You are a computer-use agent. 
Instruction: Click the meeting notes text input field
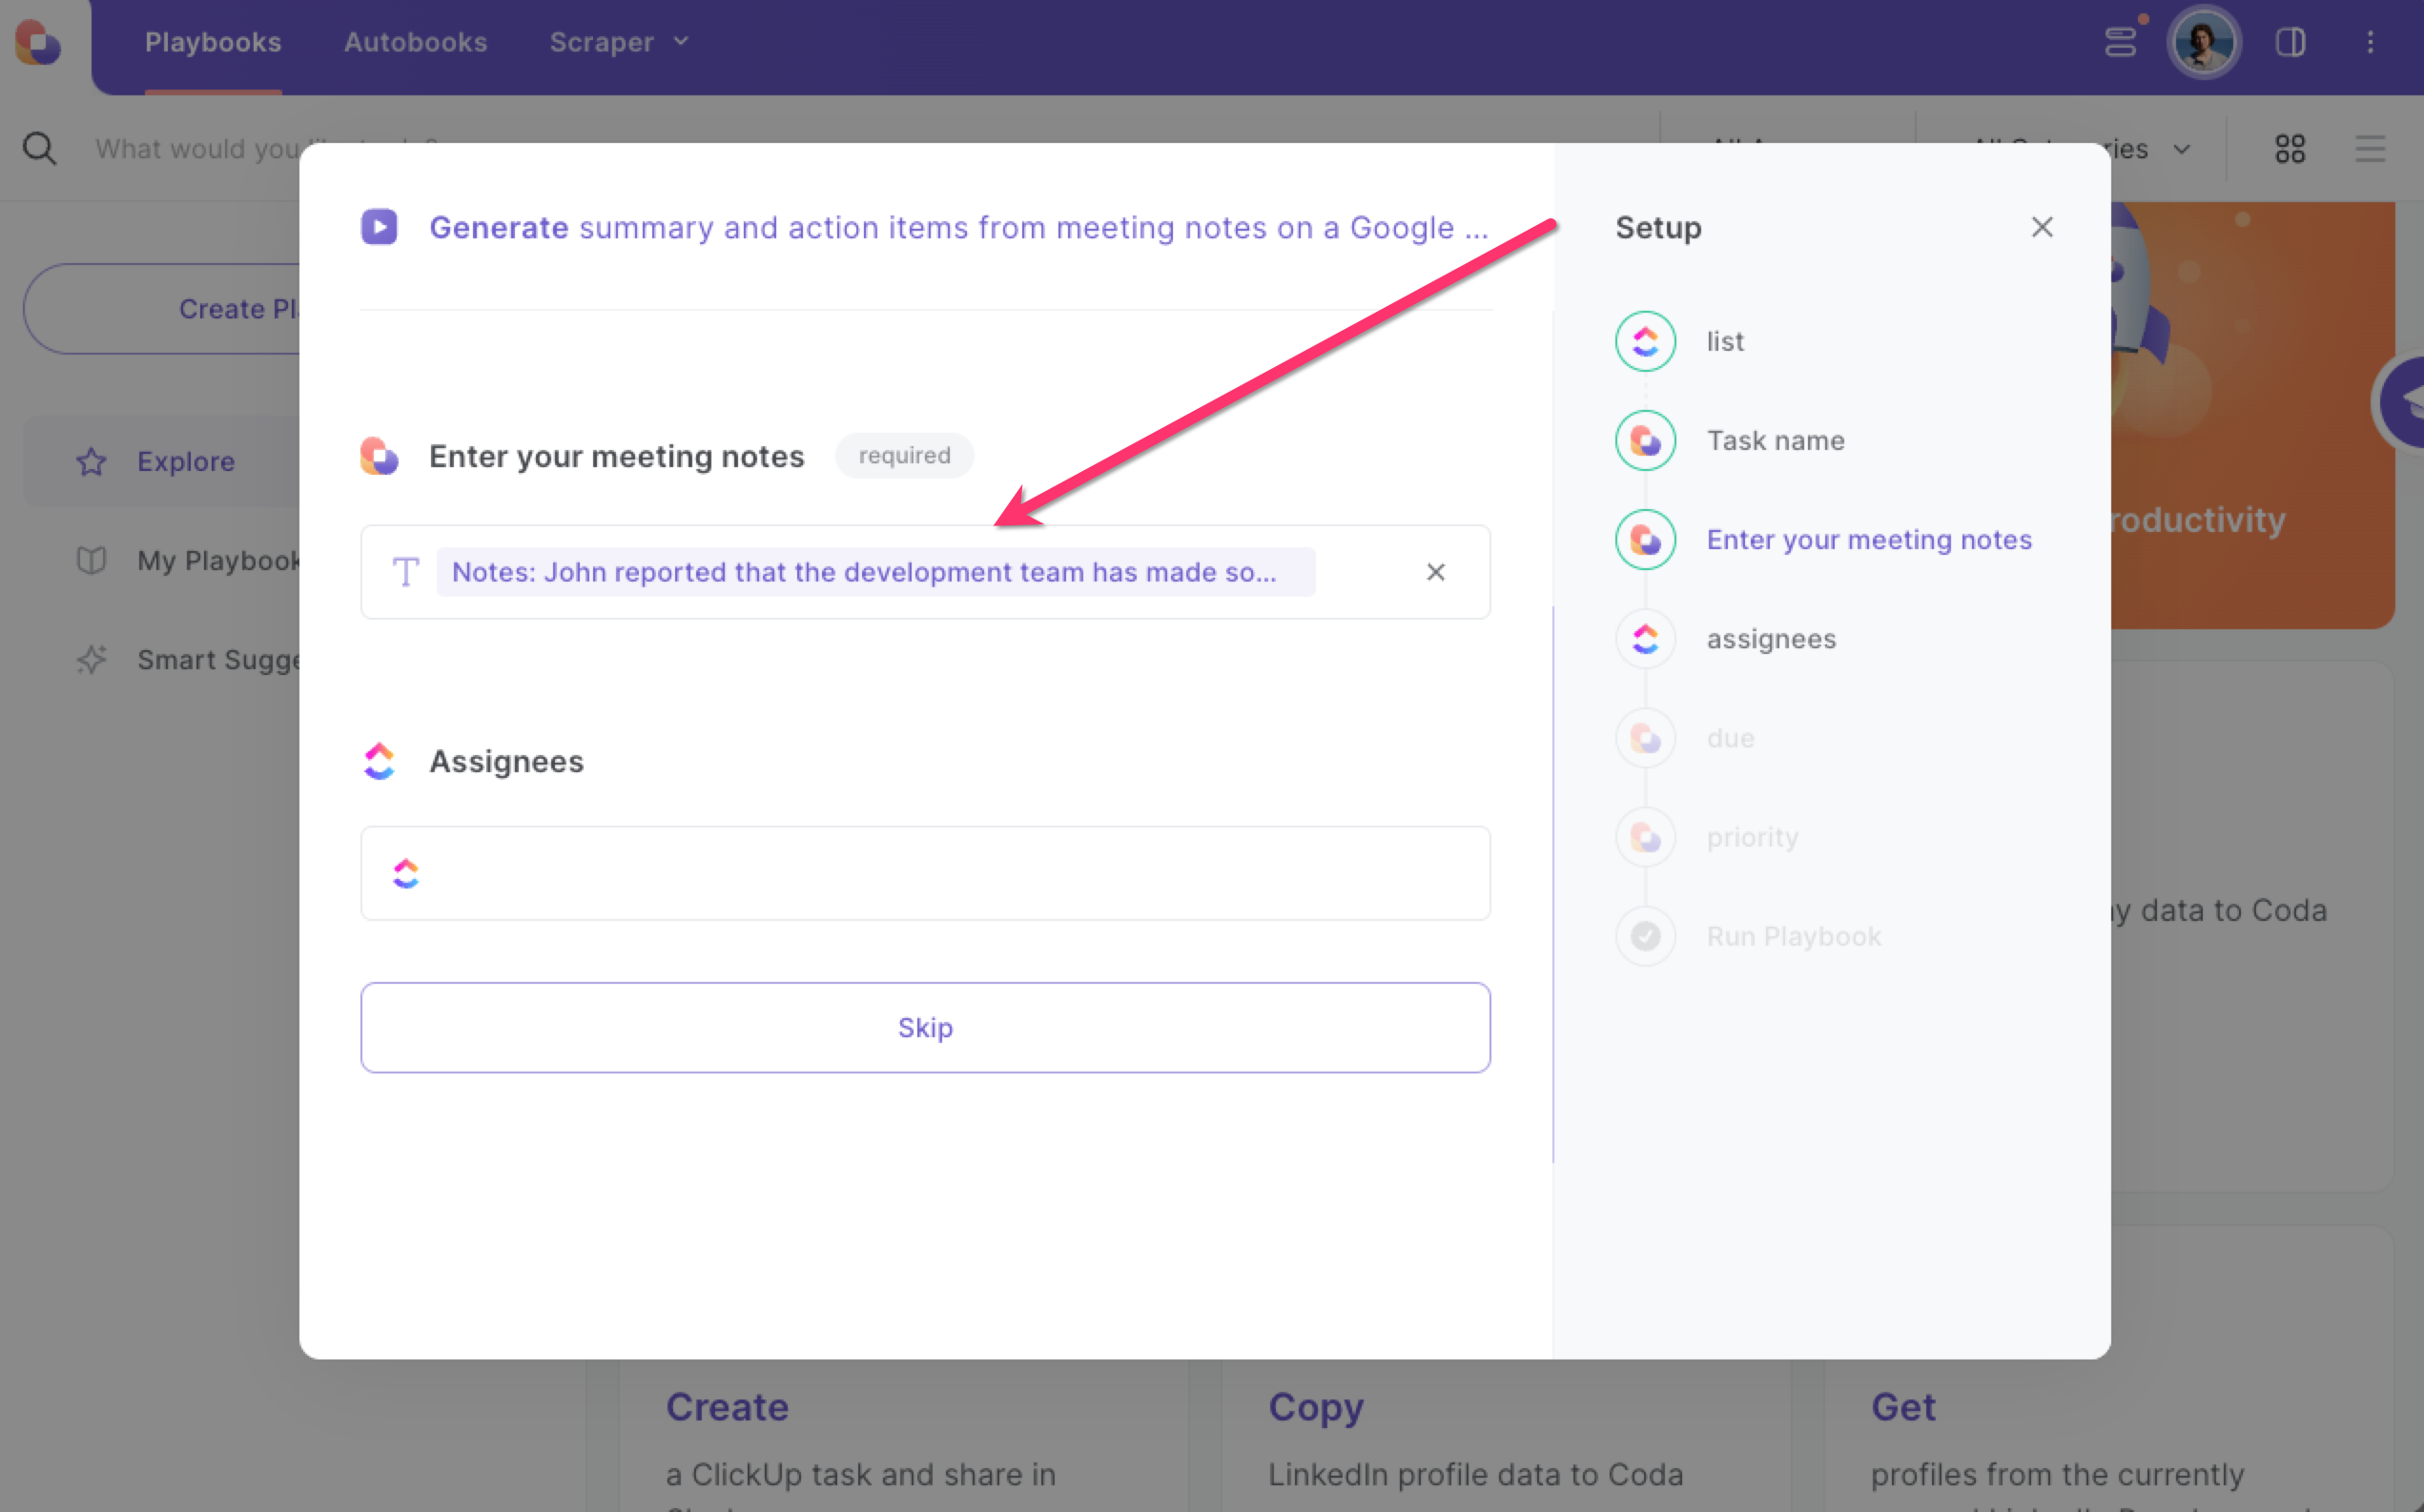925,572
